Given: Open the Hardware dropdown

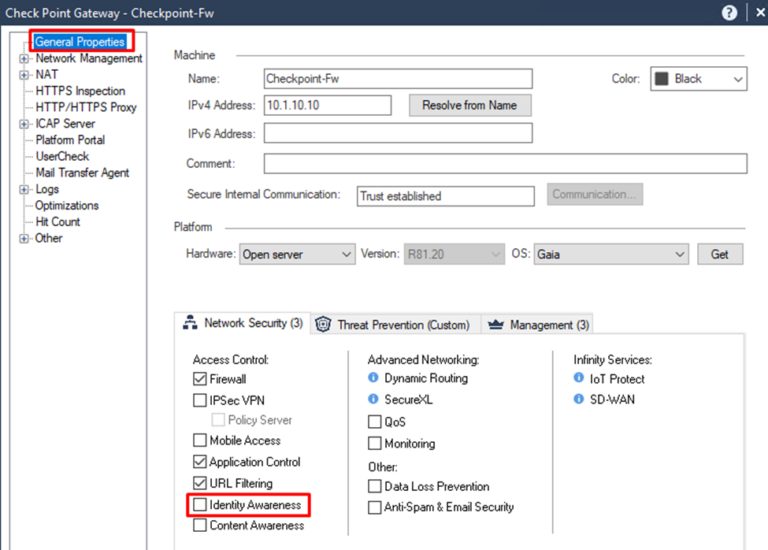Looking at the screenshot, I should pos(297,254).
